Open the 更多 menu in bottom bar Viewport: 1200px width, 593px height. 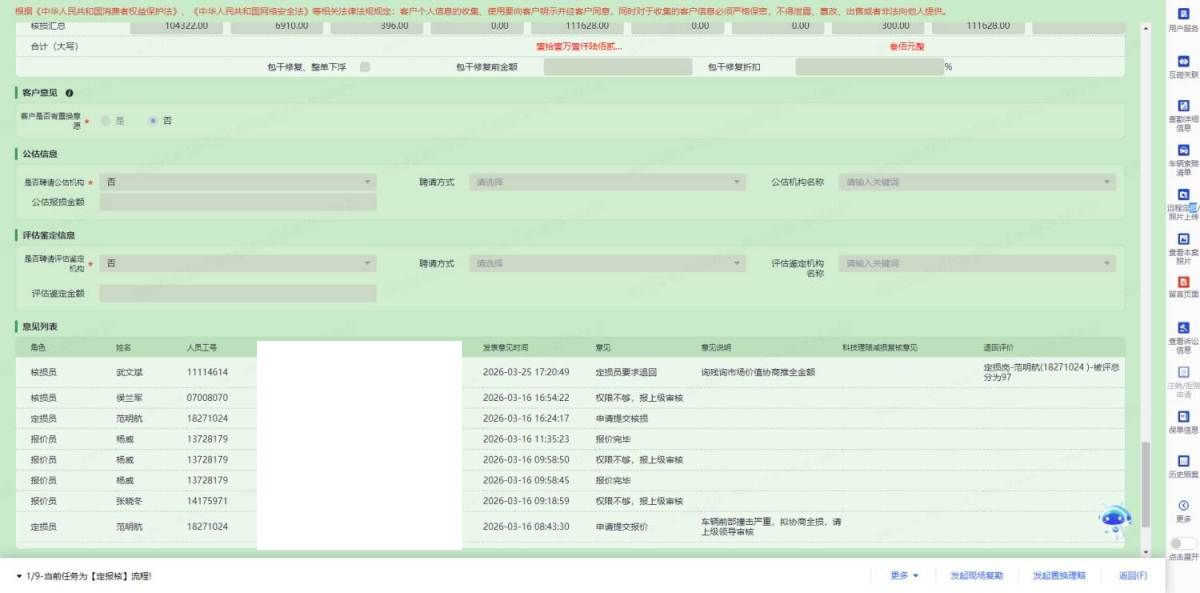point(904,576)
